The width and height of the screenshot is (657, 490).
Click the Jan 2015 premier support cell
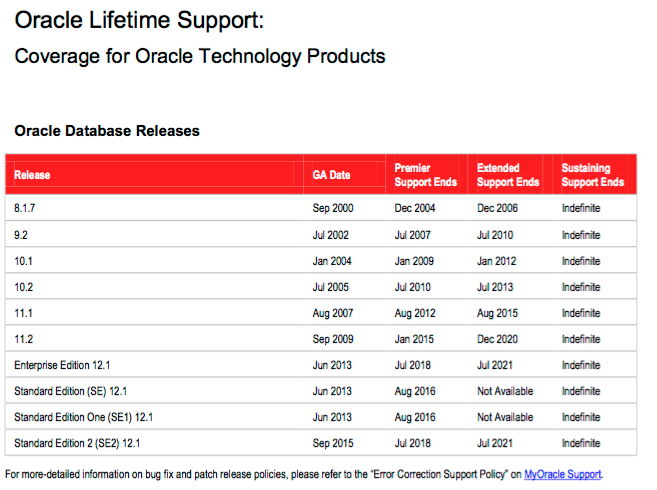click(414, 339)
